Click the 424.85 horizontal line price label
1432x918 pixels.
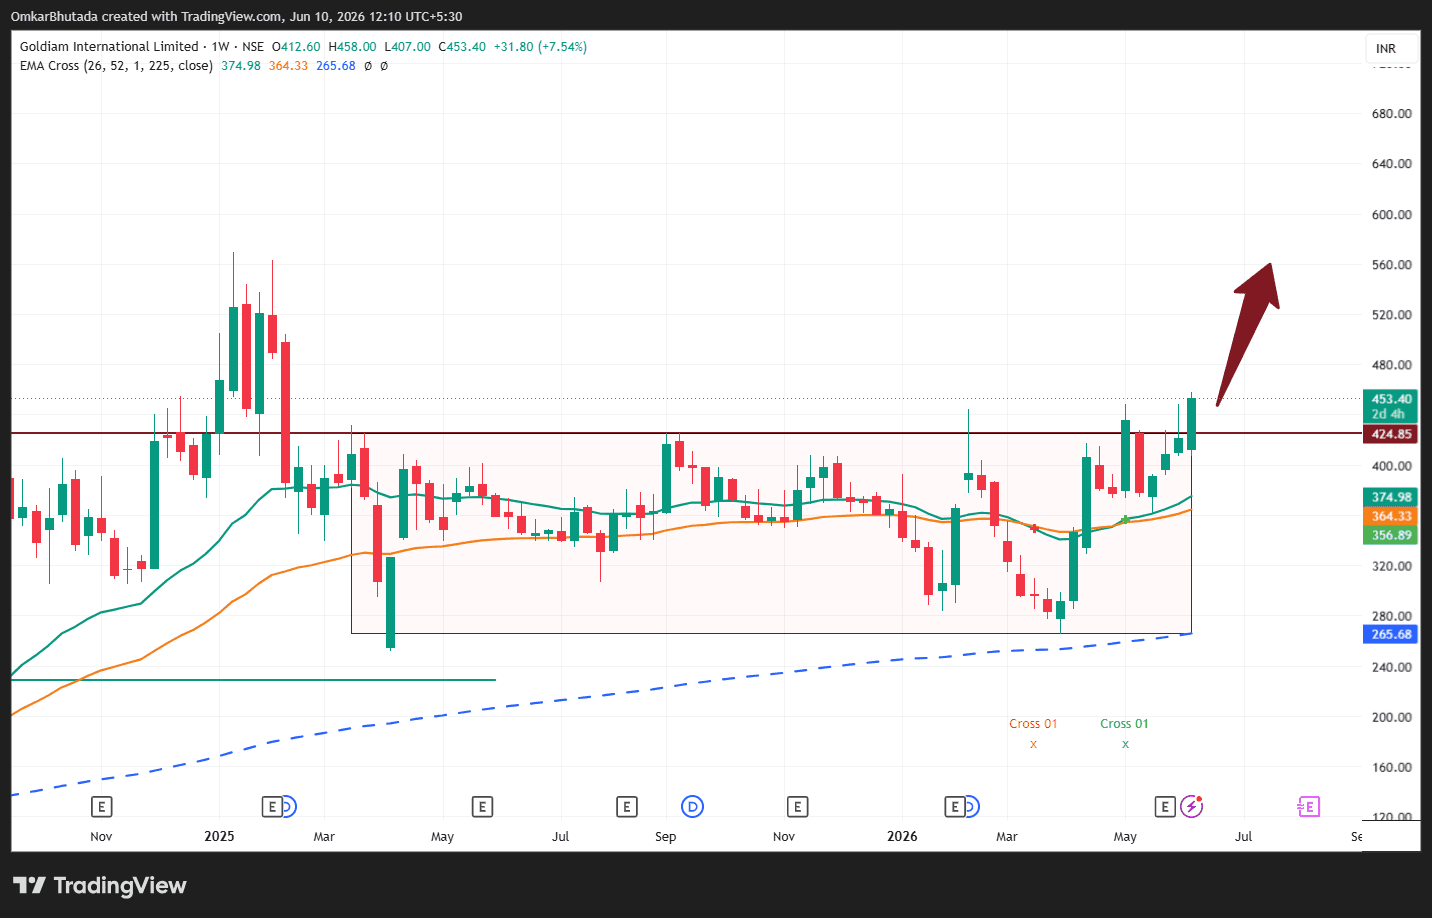(x=1391, y=434)
